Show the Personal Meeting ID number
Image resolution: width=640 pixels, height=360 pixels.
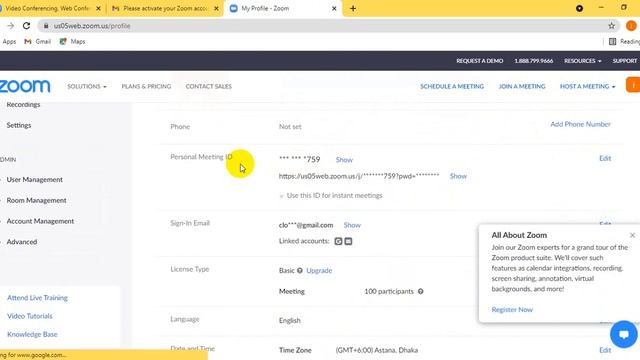click(x=344, y=160)
